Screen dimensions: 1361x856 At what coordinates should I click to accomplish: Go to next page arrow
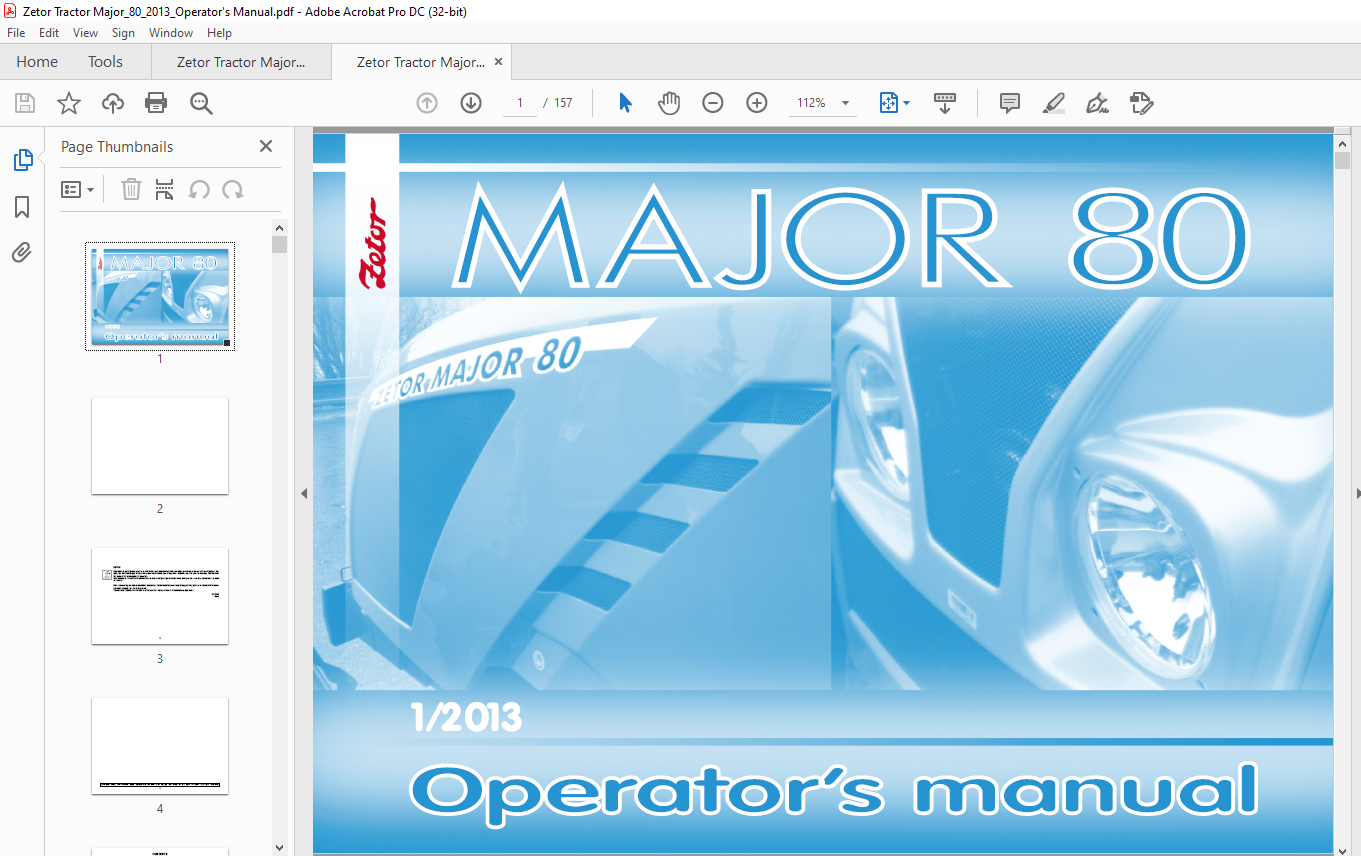[x=471, y=103]
